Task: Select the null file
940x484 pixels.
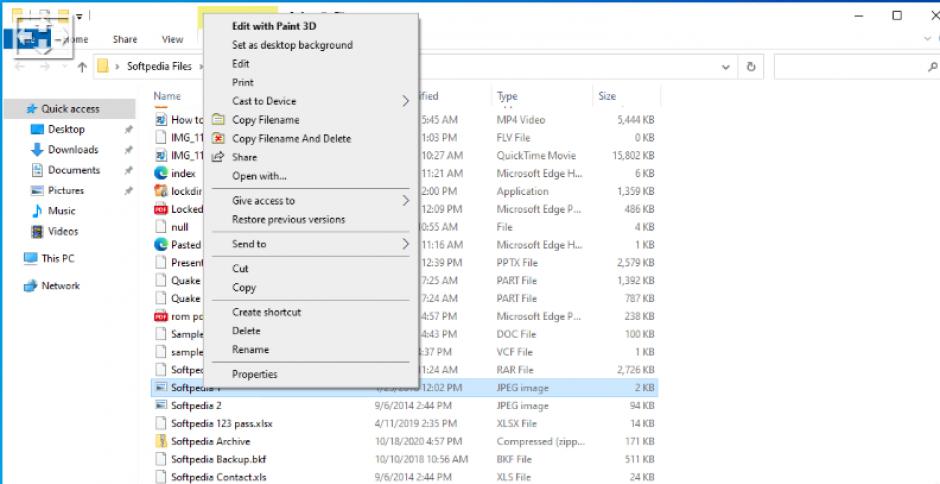Action: click(x=179, y=227)
